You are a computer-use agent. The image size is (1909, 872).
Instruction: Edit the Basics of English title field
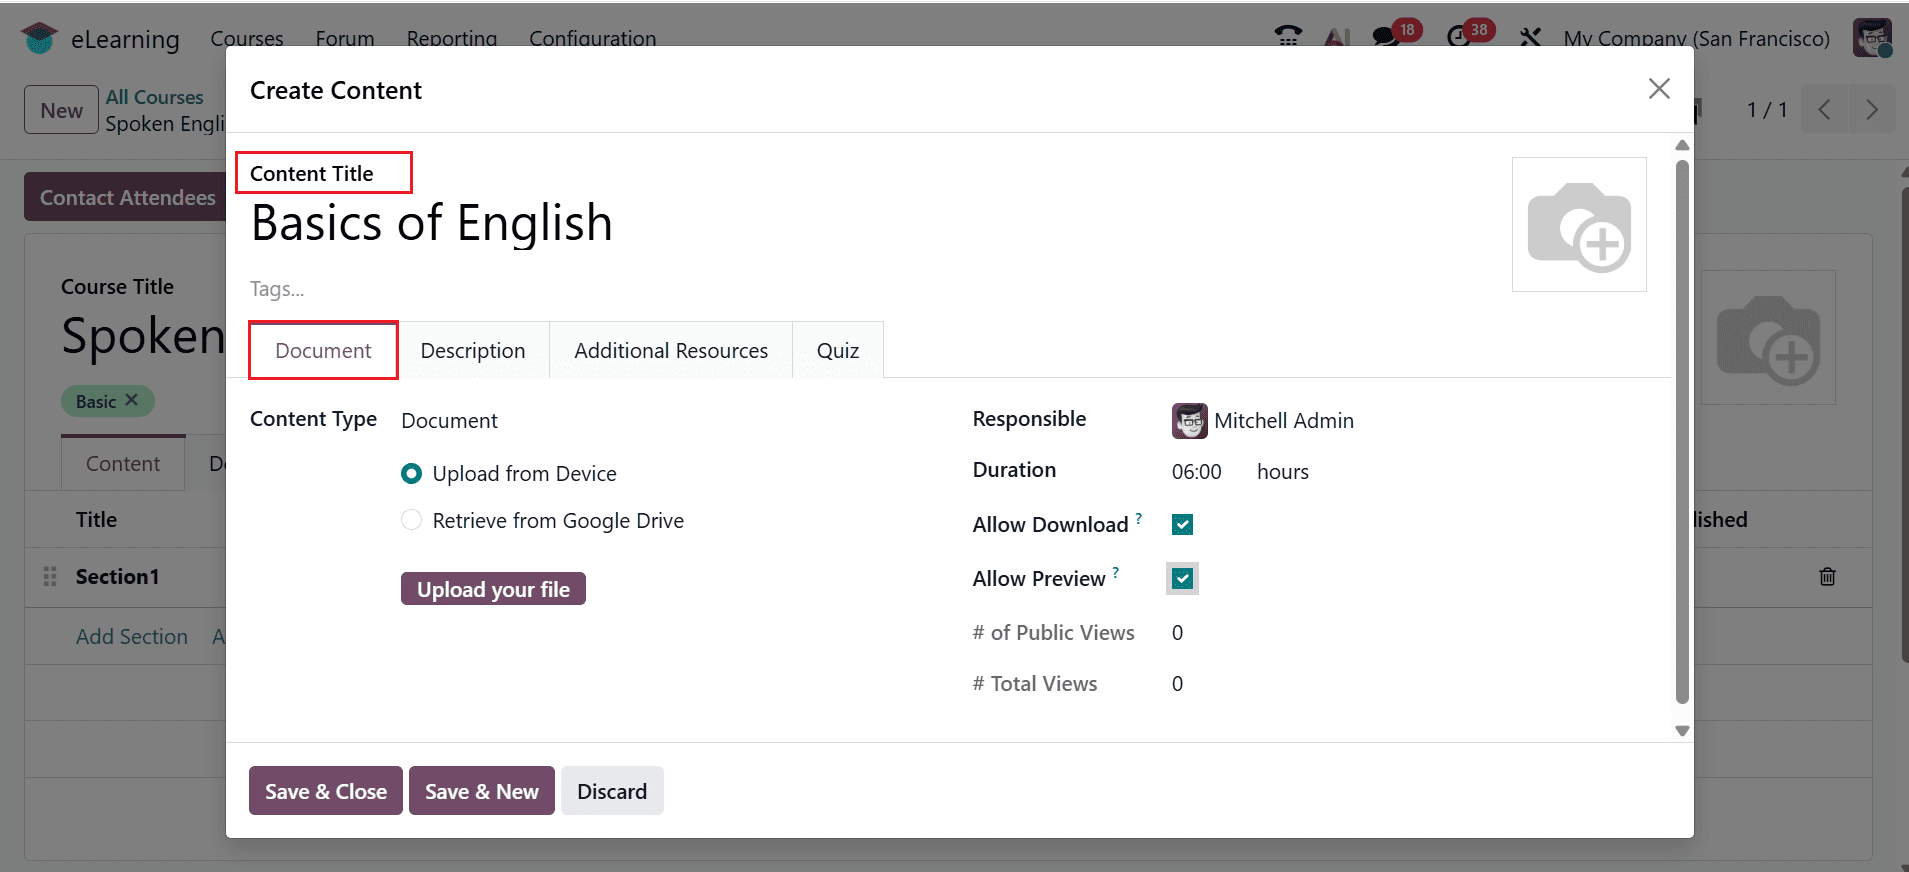432,222
